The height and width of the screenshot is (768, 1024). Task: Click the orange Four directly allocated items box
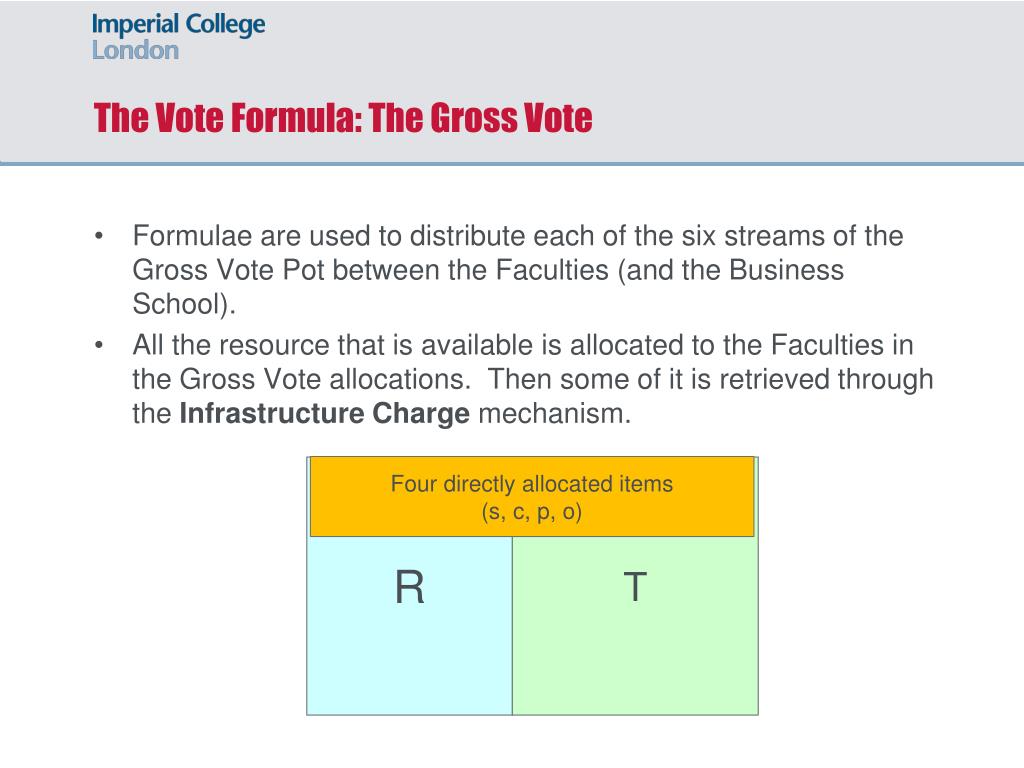click(x=532, y=497)
